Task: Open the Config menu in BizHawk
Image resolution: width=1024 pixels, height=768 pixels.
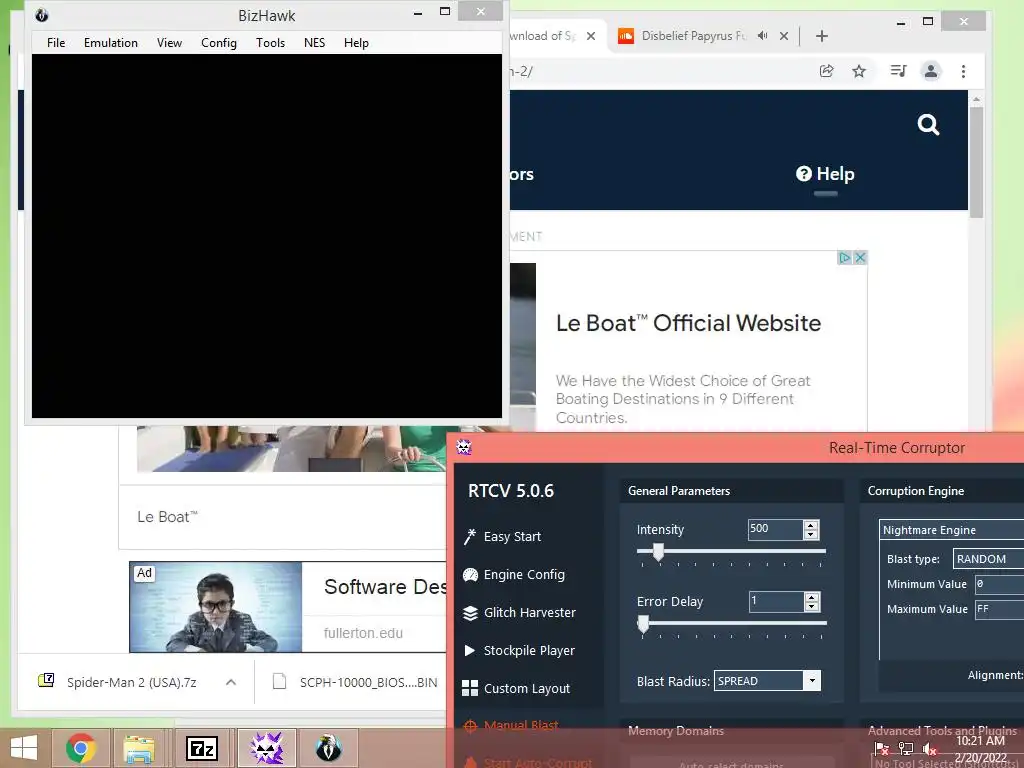Action: coord(218,42)
